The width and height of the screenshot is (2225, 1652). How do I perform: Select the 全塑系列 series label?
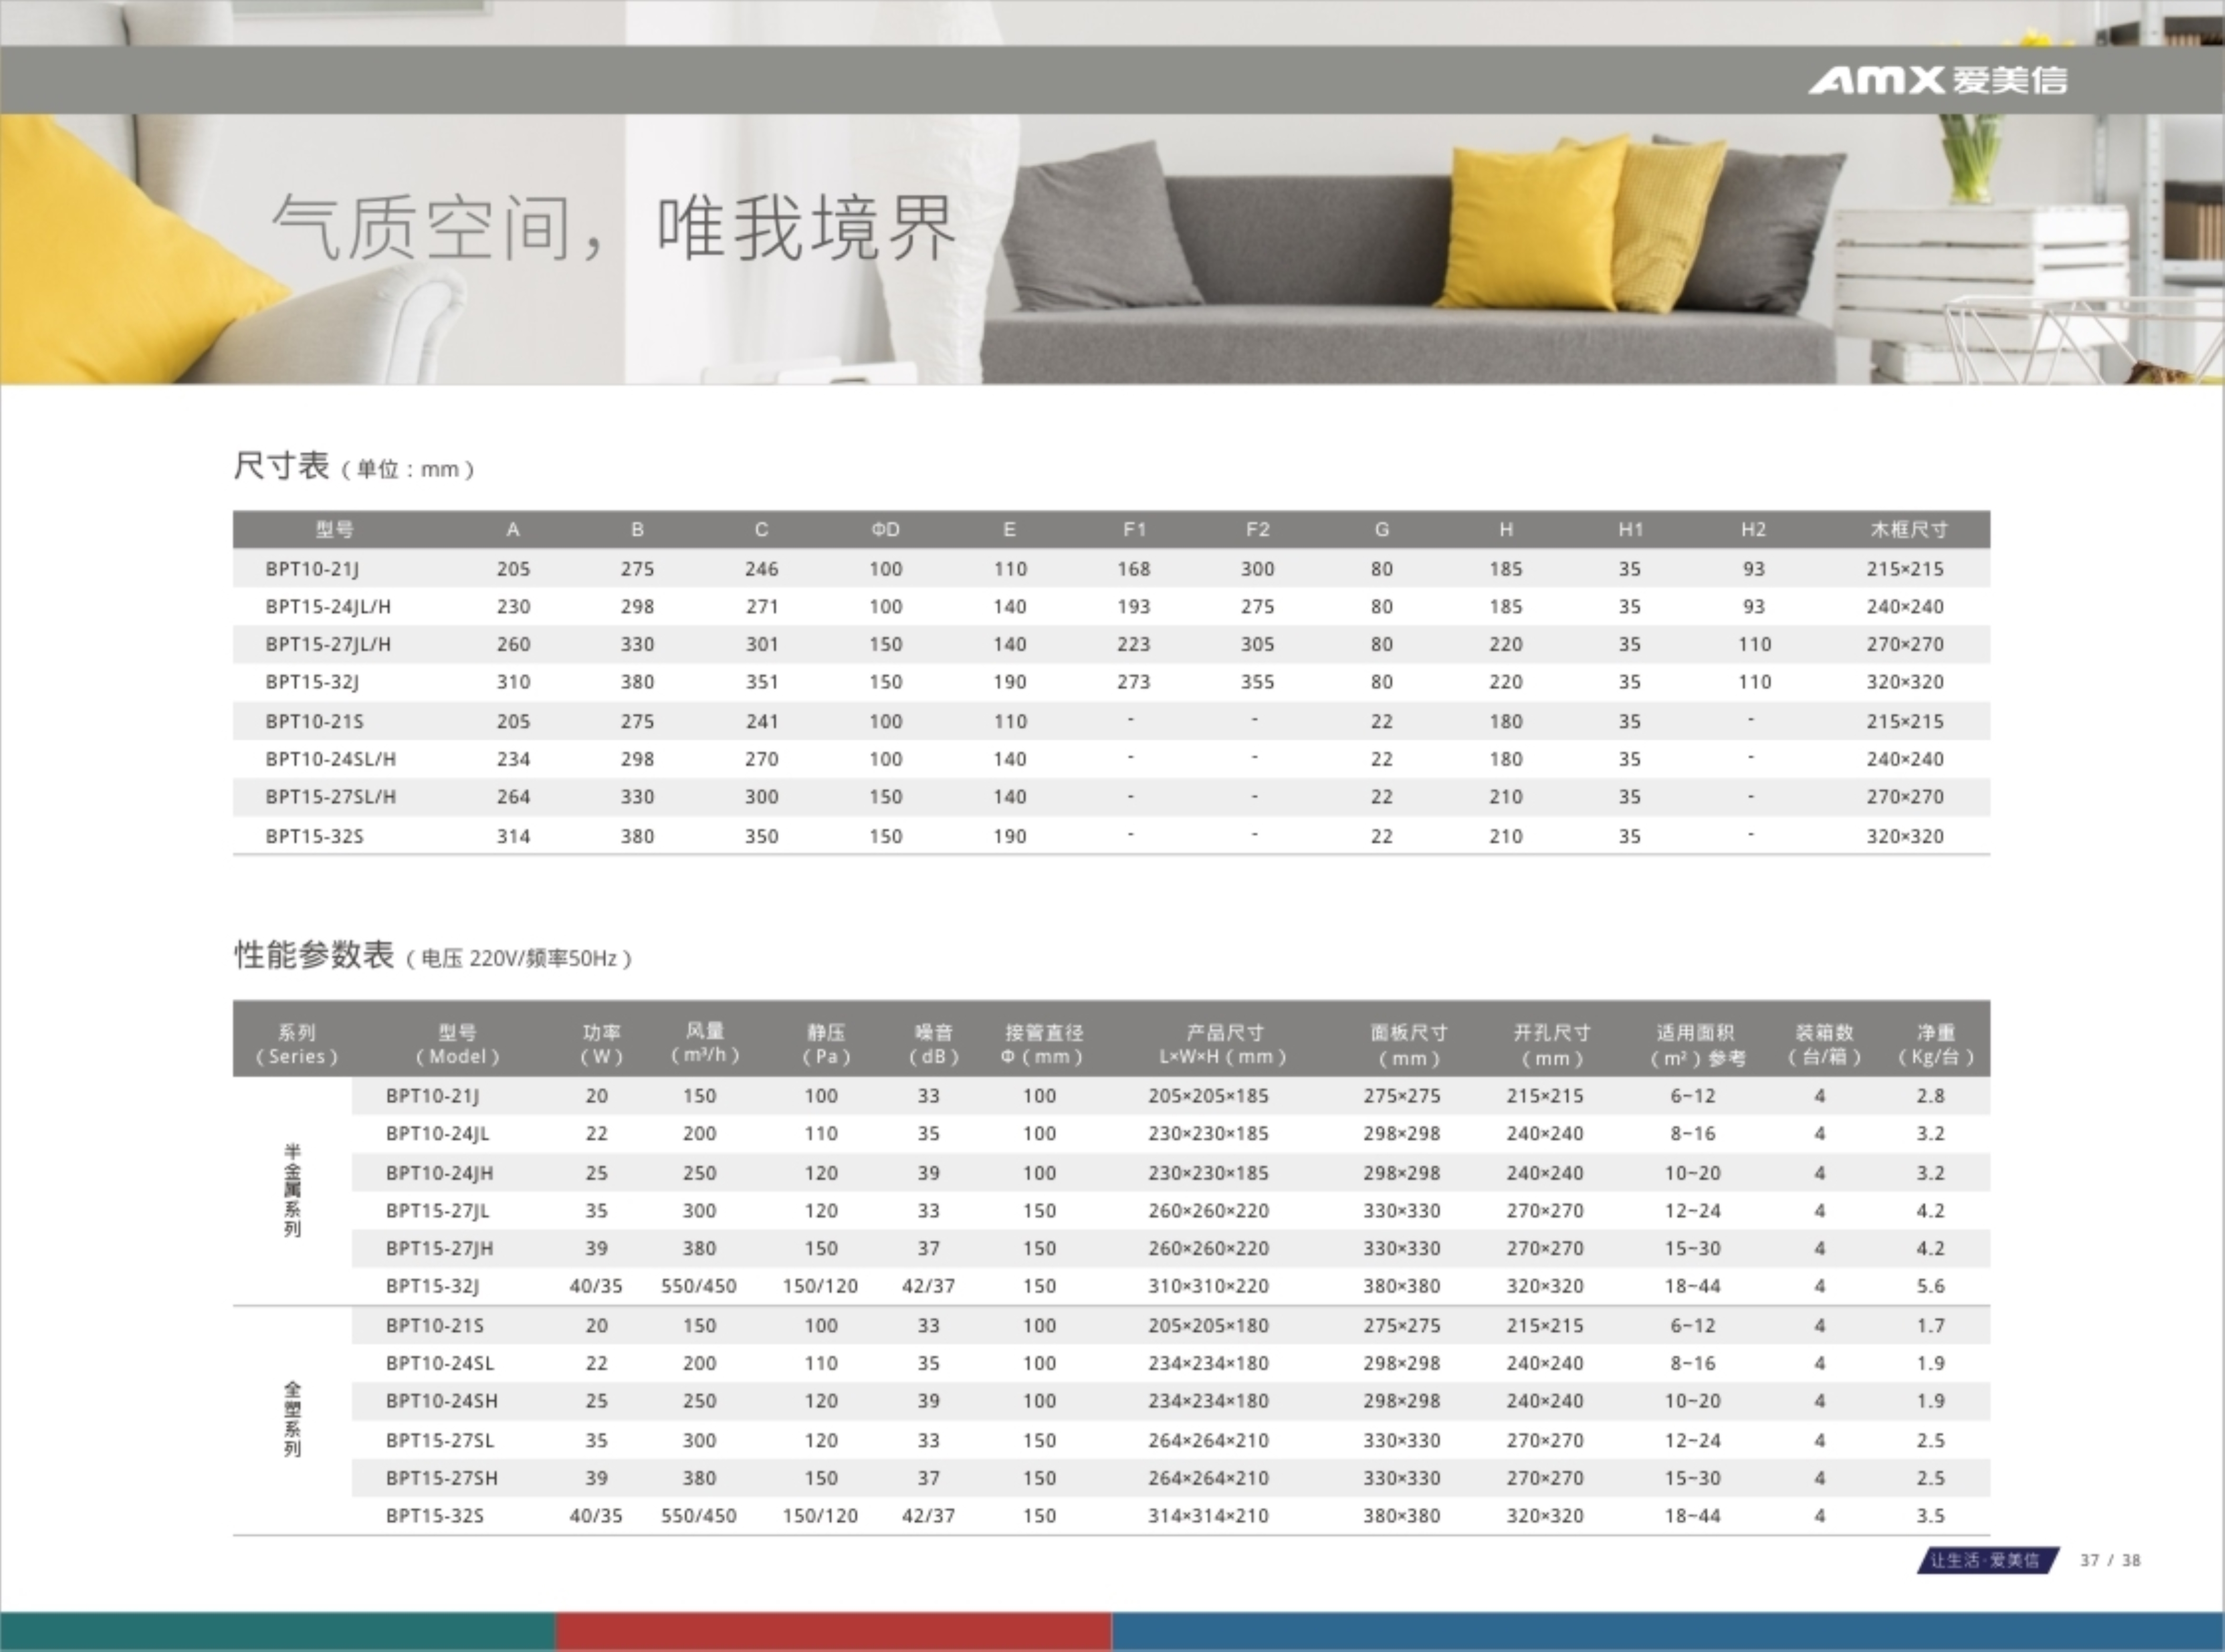[292, 1419]
